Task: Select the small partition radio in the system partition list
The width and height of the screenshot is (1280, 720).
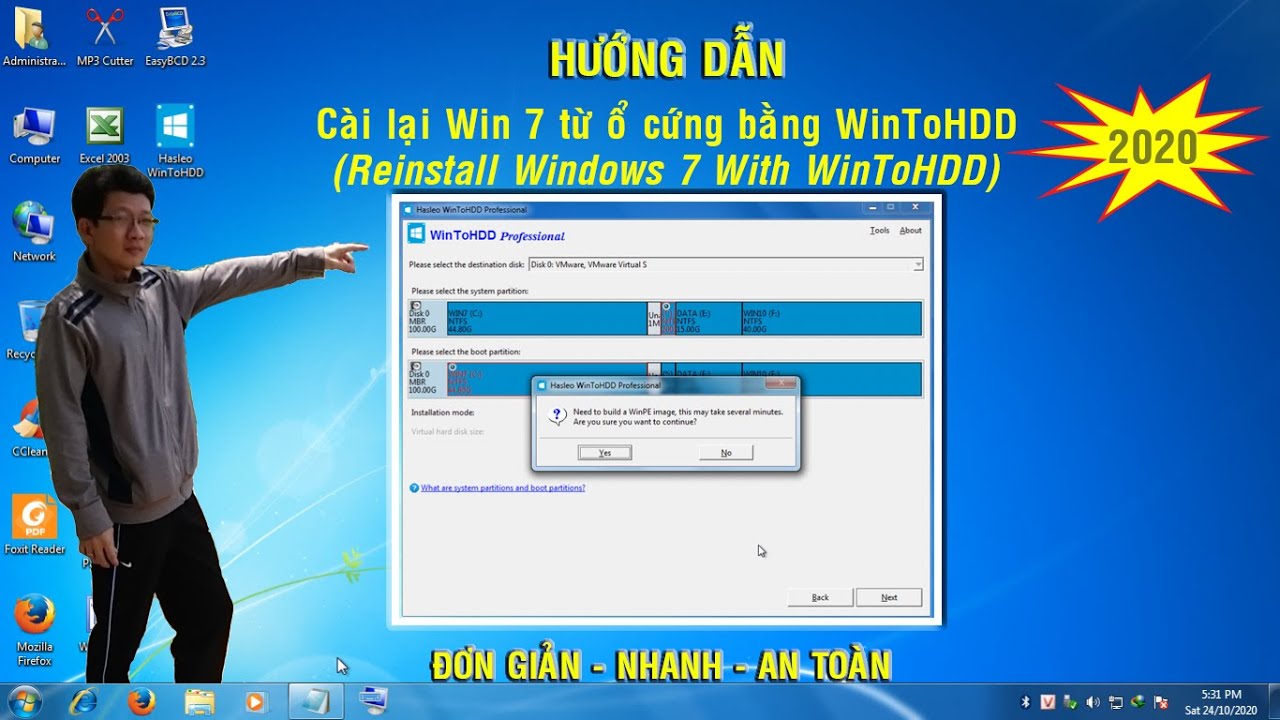Action: [x=666, y=306]
